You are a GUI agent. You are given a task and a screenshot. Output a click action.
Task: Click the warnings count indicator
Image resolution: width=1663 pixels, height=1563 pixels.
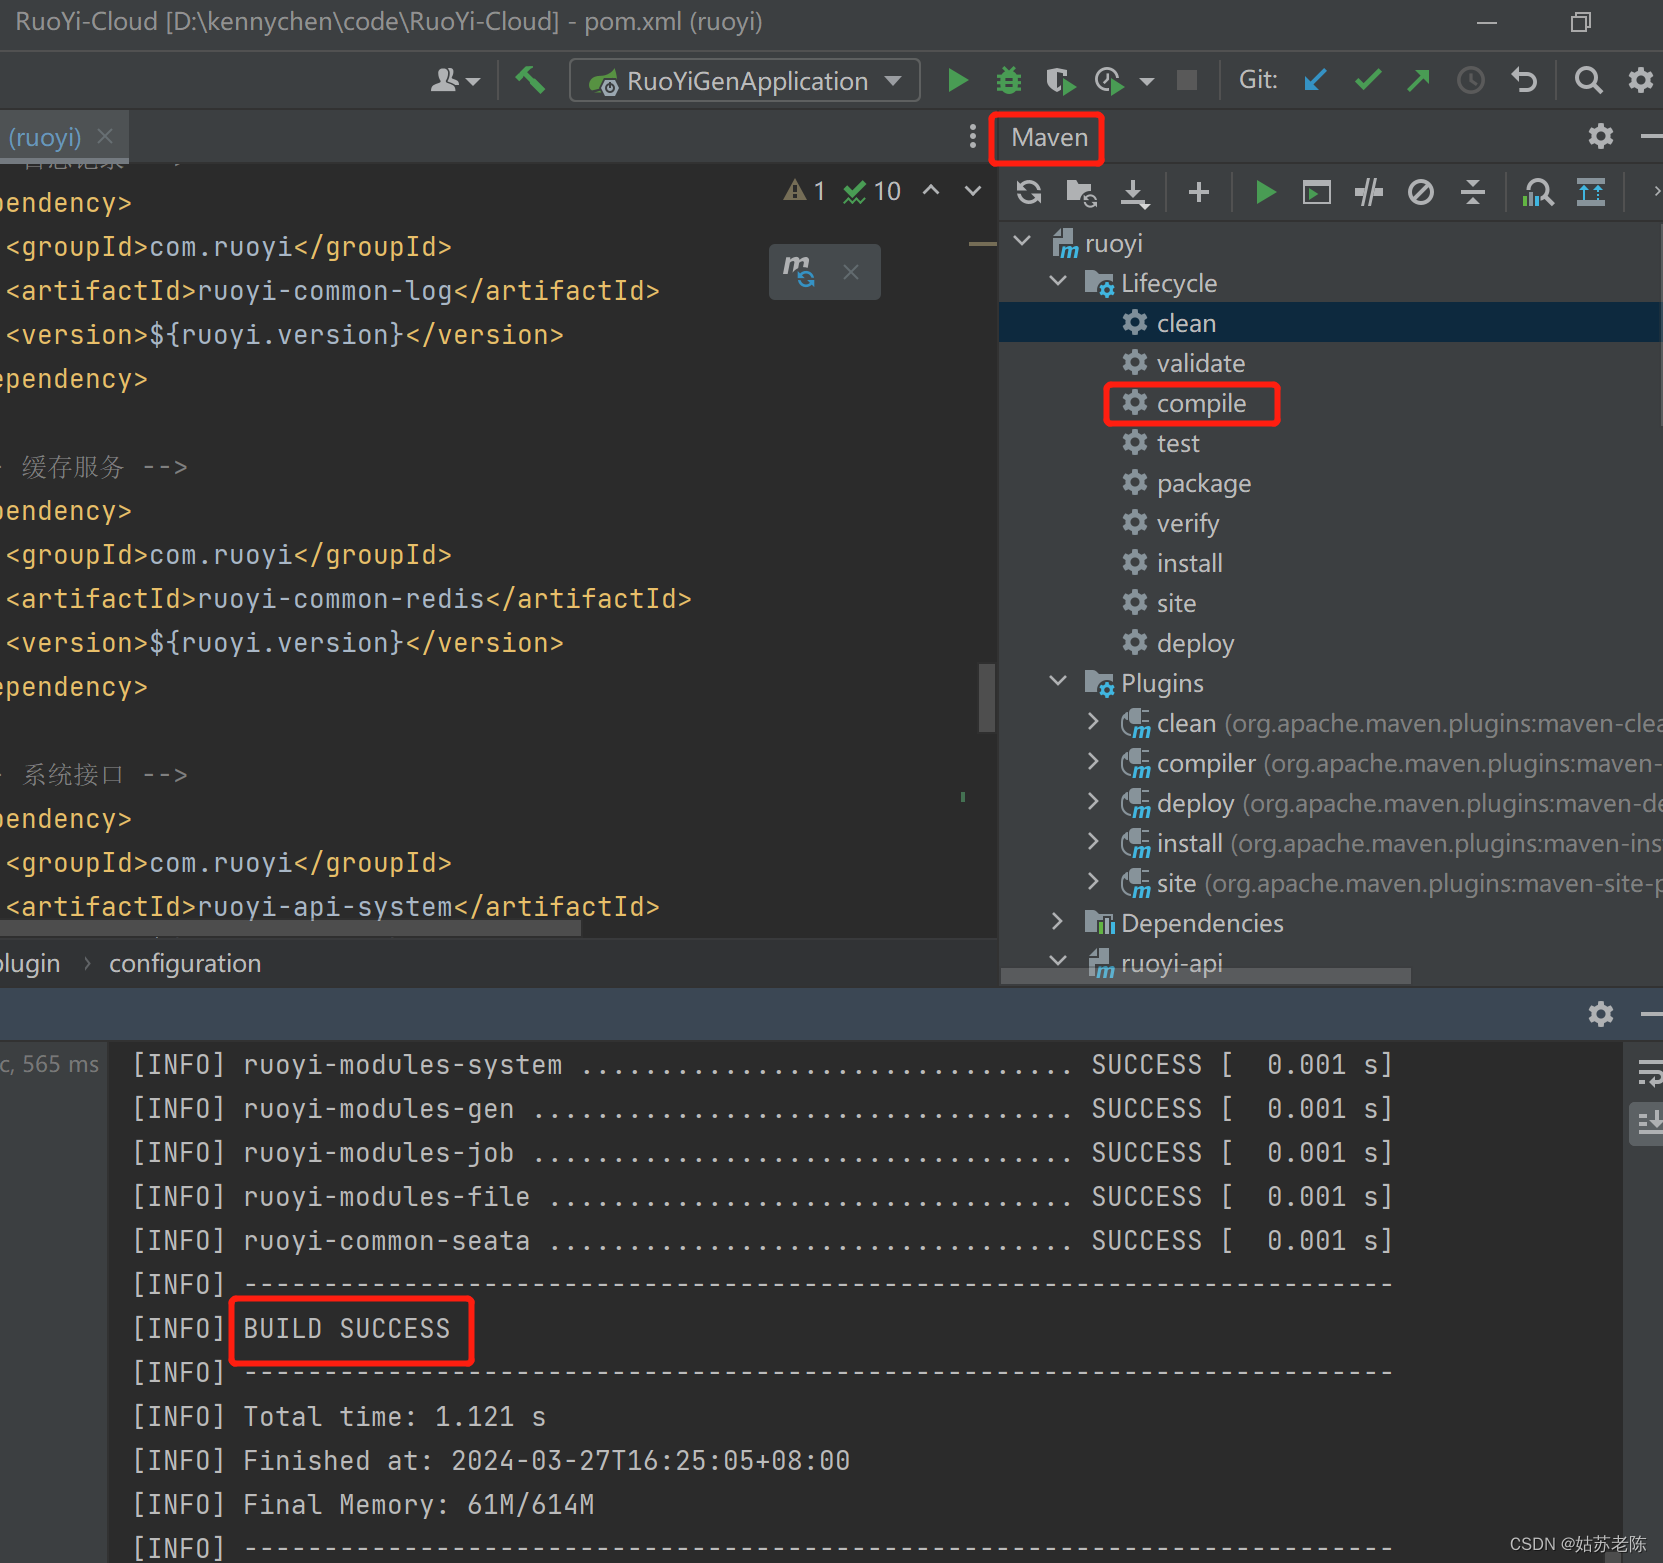pos(806,191)
